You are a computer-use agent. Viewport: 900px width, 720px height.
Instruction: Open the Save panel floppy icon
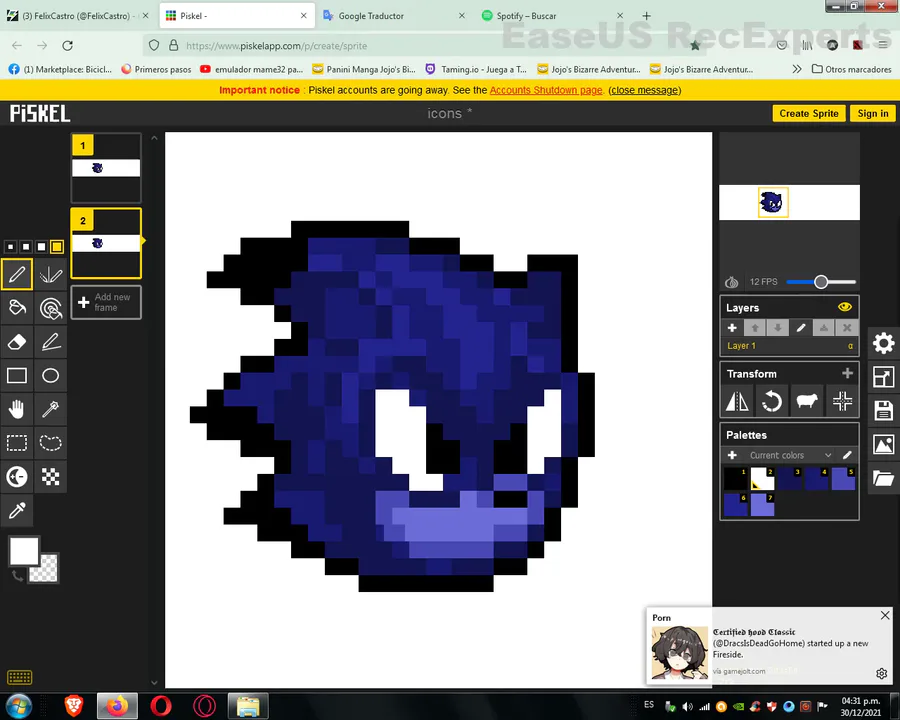(883, 411)
